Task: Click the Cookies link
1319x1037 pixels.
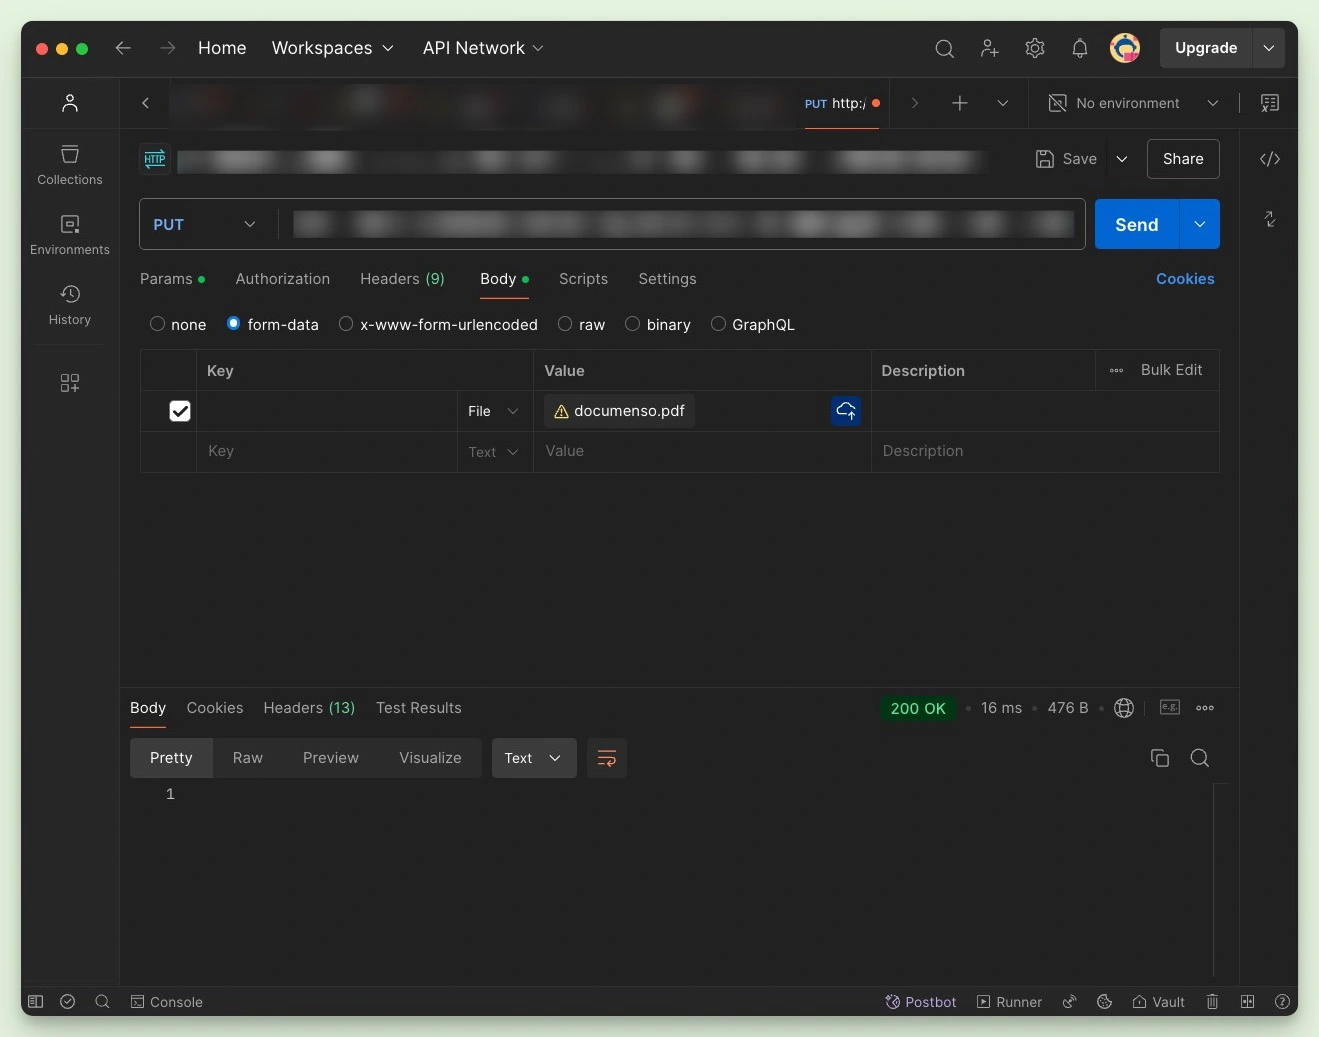Action: click(1184, 279)
